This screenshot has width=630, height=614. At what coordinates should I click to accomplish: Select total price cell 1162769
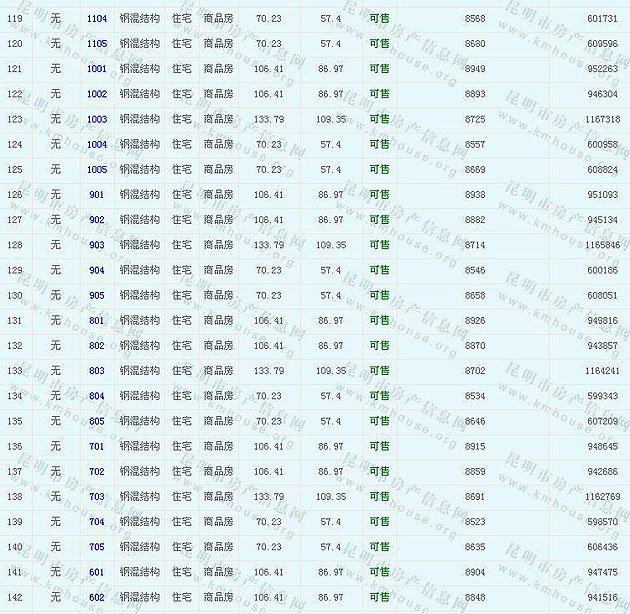coord(602,497)
